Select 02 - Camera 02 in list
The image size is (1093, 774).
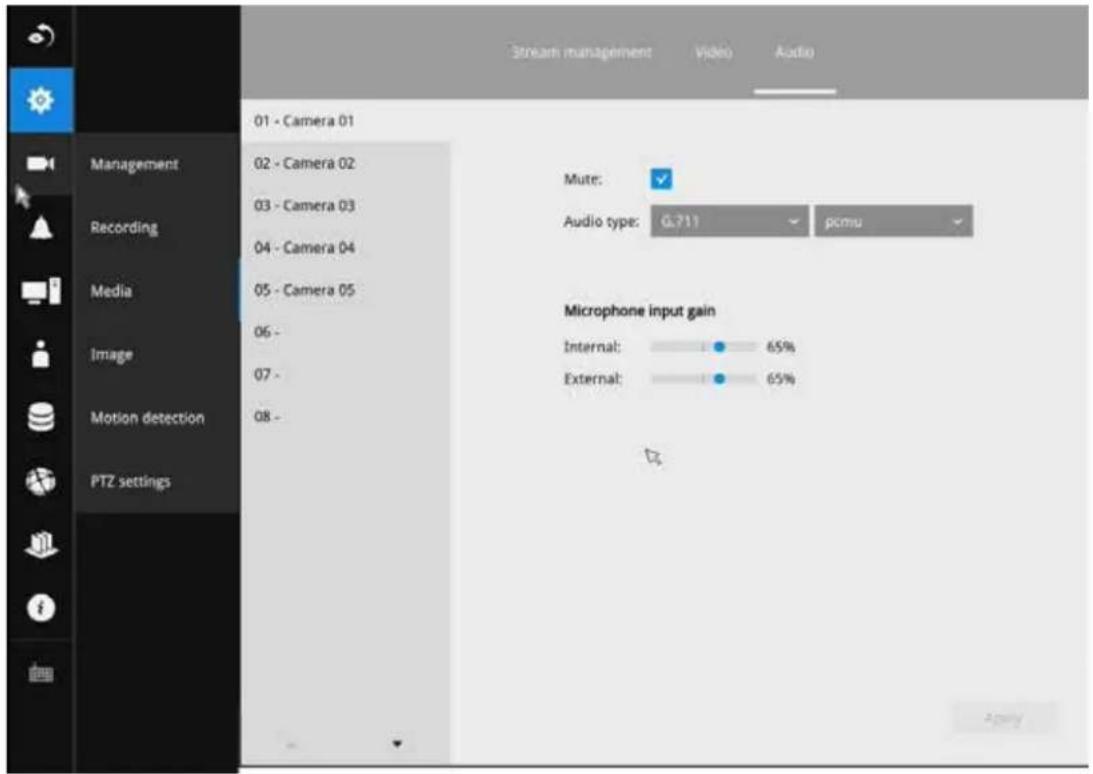pyautogui.click(x=346, y=163)
